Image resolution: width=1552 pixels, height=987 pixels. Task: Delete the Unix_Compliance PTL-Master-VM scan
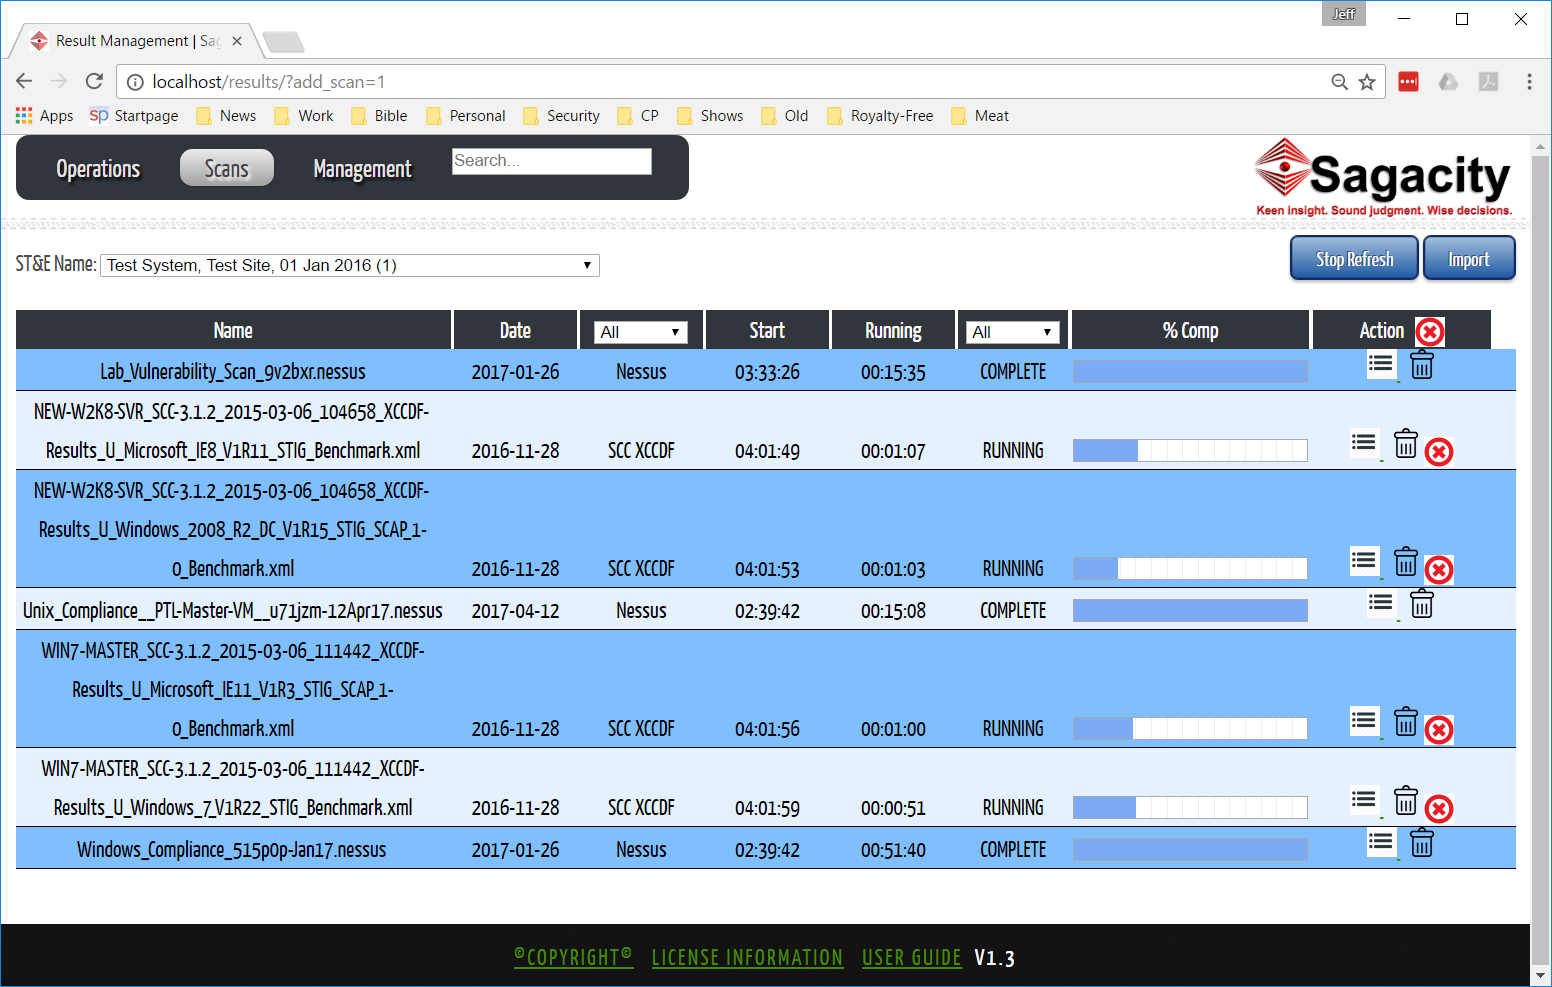pyautogui.click(x=1422, y=603)
